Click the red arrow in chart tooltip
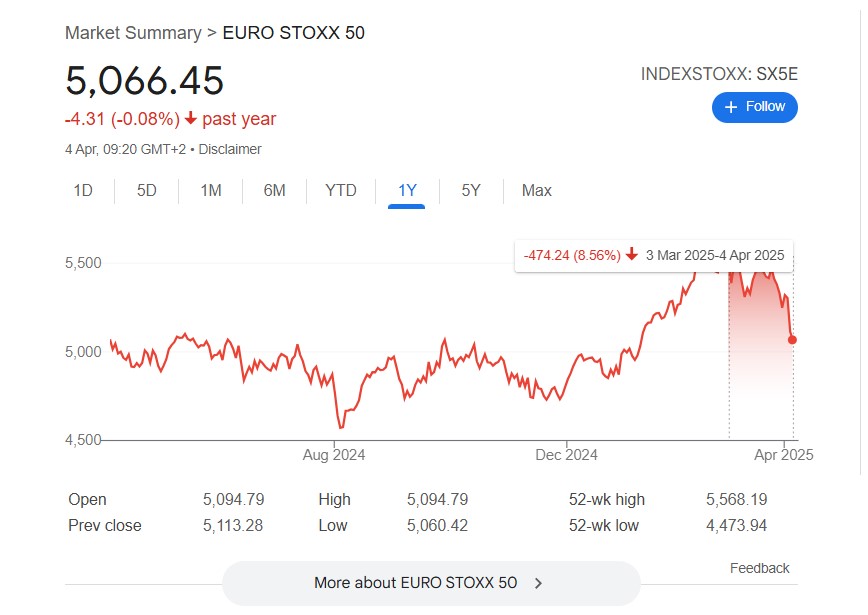Viewport: 868px width, 615px height. 632,255
